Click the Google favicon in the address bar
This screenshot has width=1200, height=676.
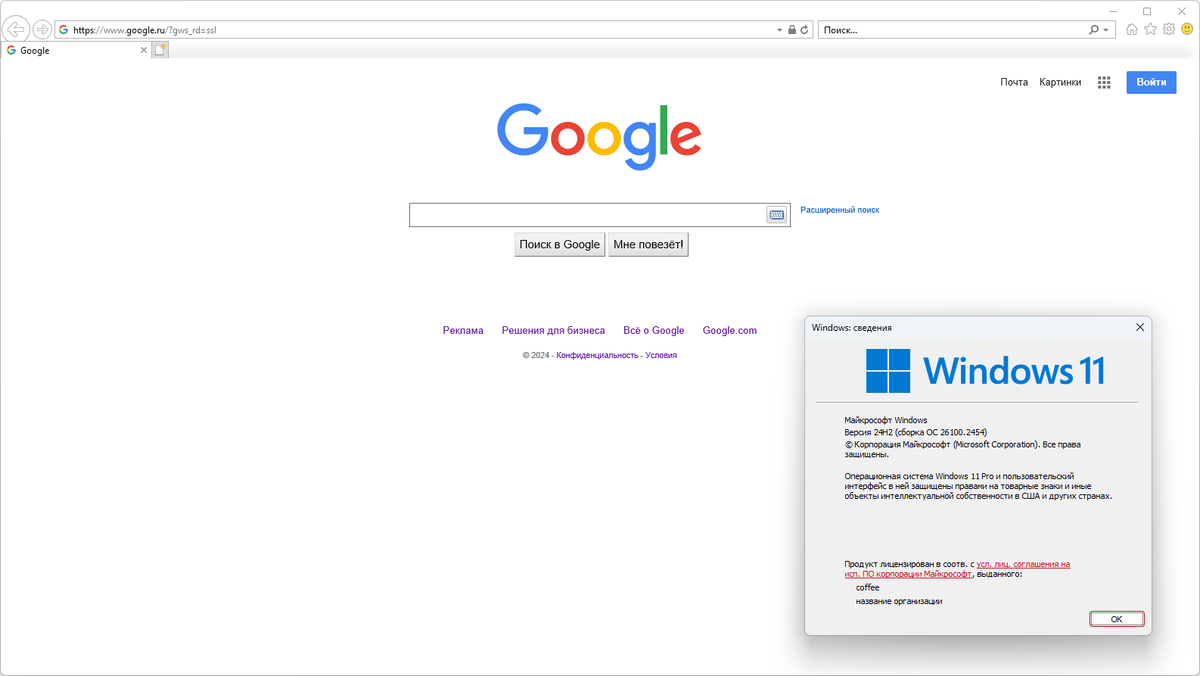(x=63, y=30)
